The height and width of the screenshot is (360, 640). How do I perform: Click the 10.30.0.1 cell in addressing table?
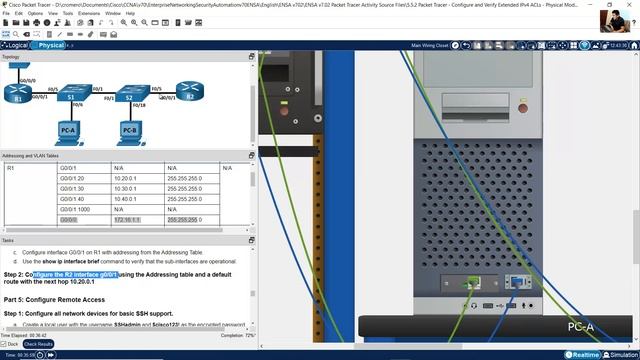point(138,189)
